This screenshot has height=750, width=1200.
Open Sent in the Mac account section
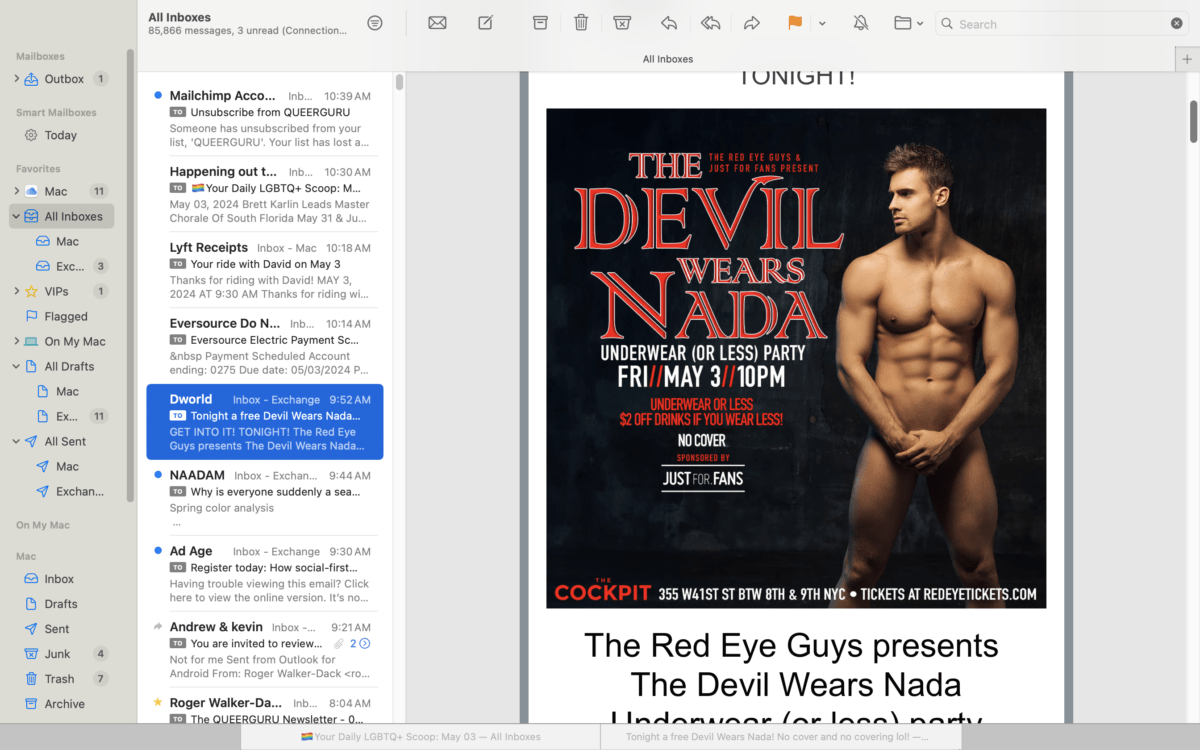tap(57, 629)
